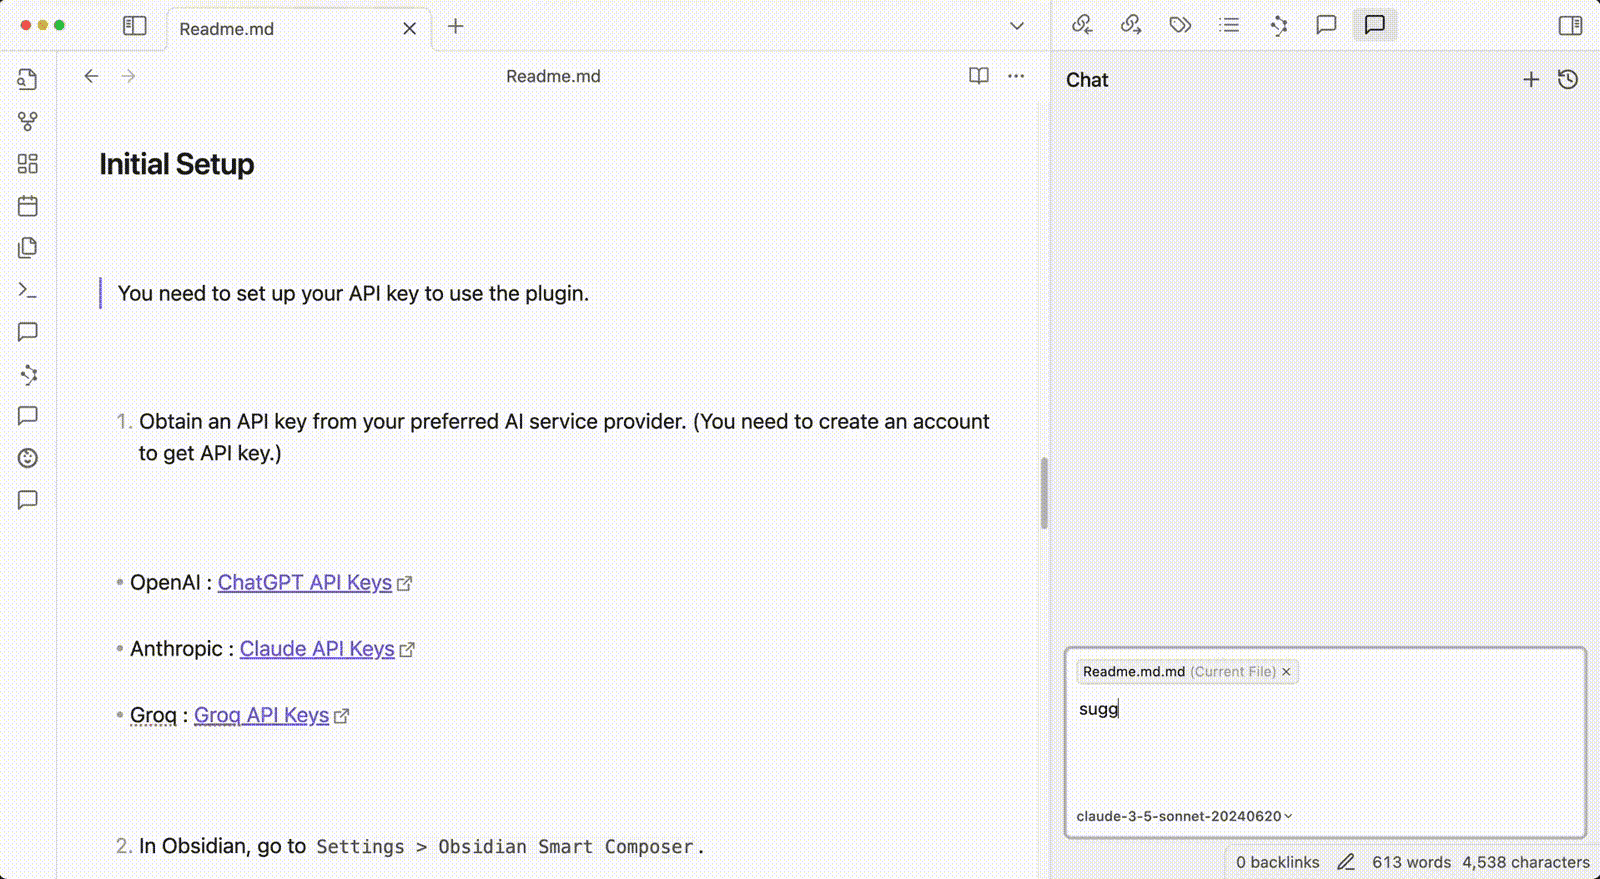Open more options three-dots menu

1016,76
